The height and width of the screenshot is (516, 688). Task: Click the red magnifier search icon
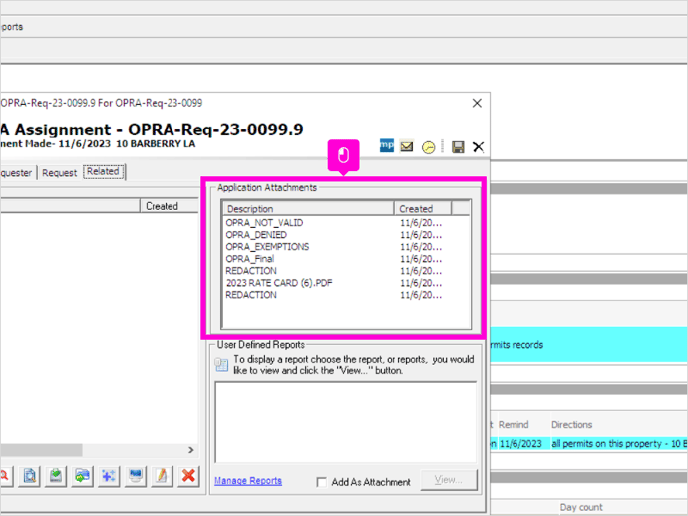coord(5,476)
